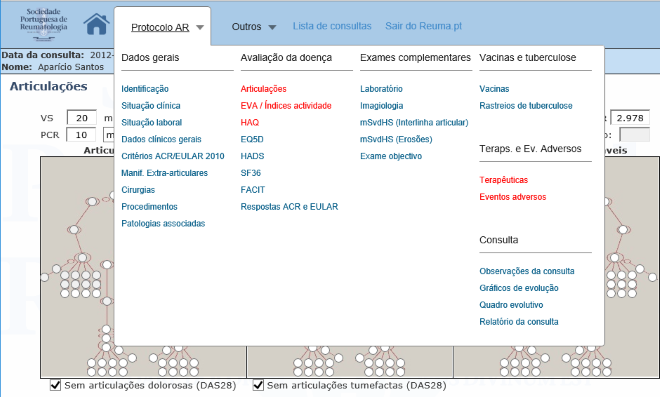Click the Sociedade Portuguesa de Reumatologia logo
Screen dimensions: 660x397
(x=44, y=24)
